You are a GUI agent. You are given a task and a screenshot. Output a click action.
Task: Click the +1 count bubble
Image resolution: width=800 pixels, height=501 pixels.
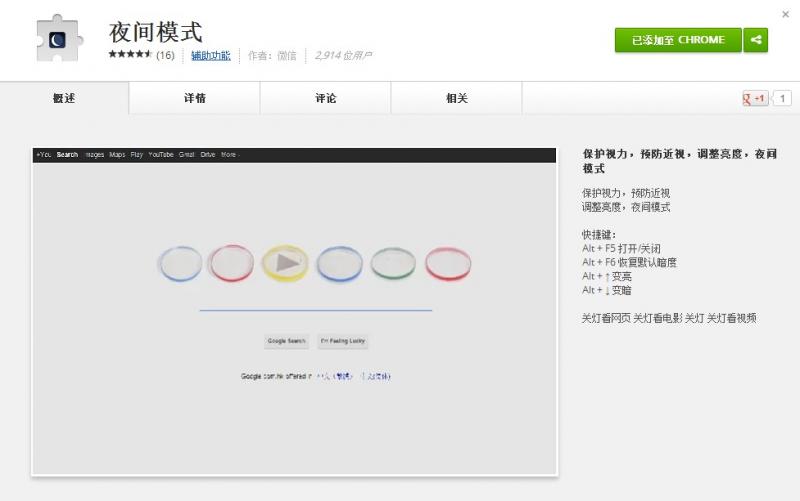point(782,98)
